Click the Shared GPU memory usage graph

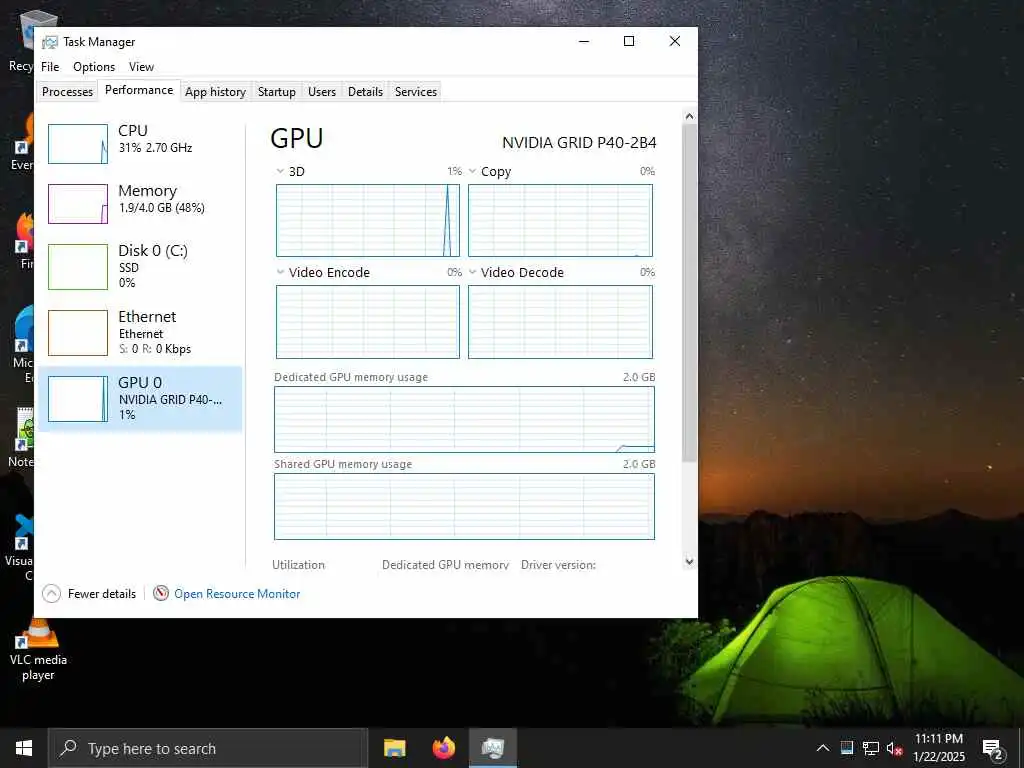[464, 506]
